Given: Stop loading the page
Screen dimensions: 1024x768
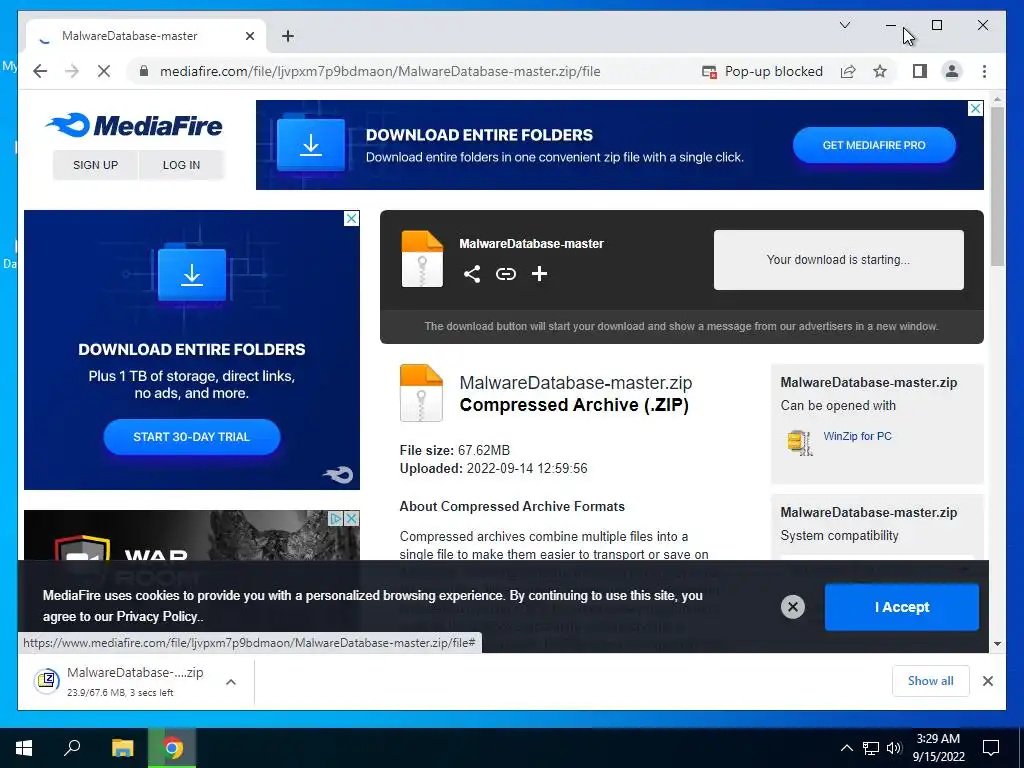Looking at the screenshot, I should coord(104,71).
